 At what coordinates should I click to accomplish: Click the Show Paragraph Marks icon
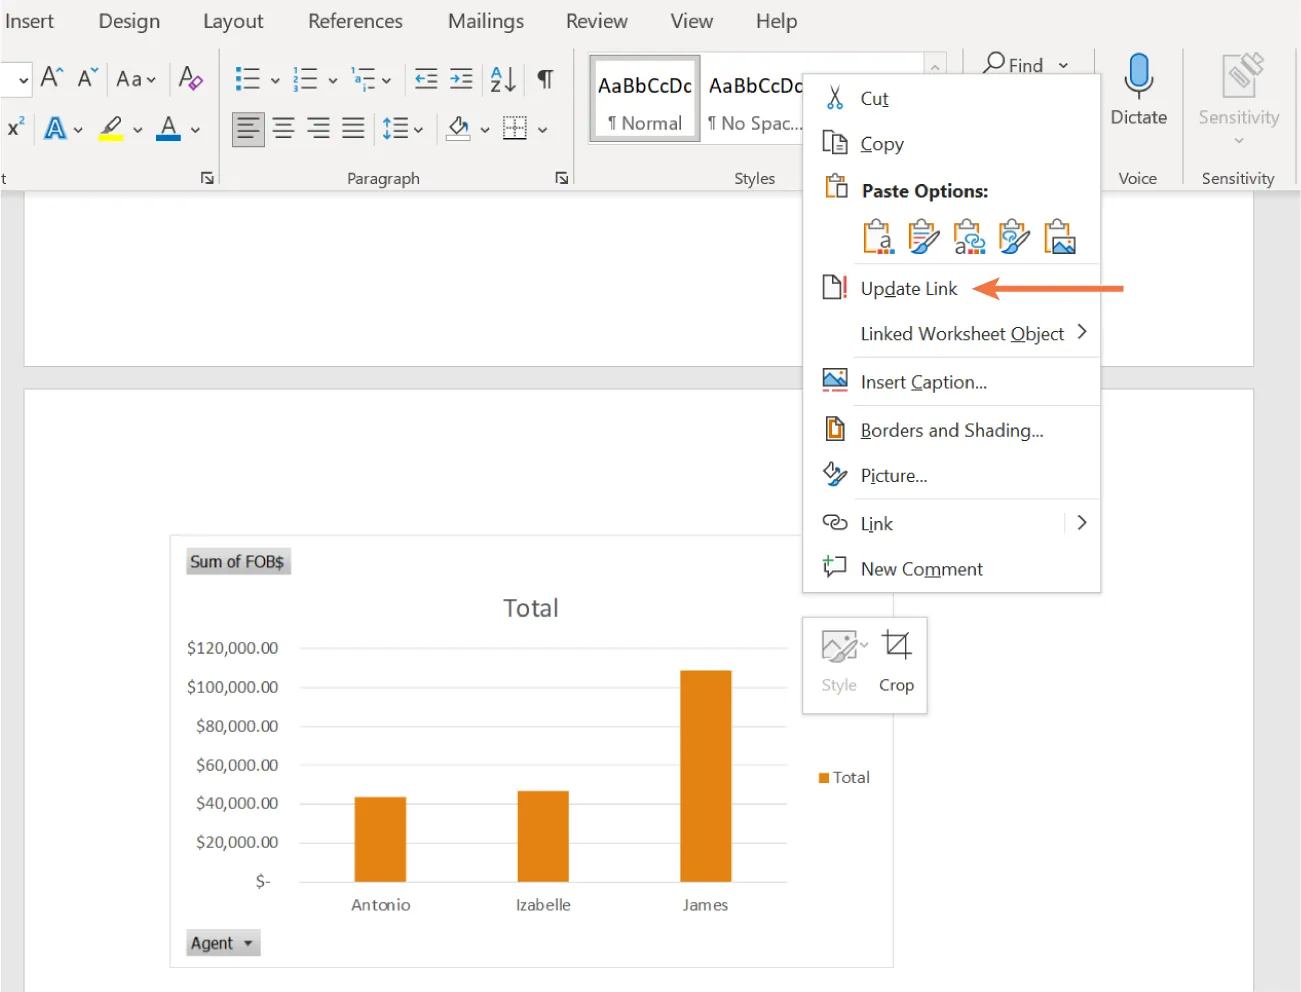545,78
